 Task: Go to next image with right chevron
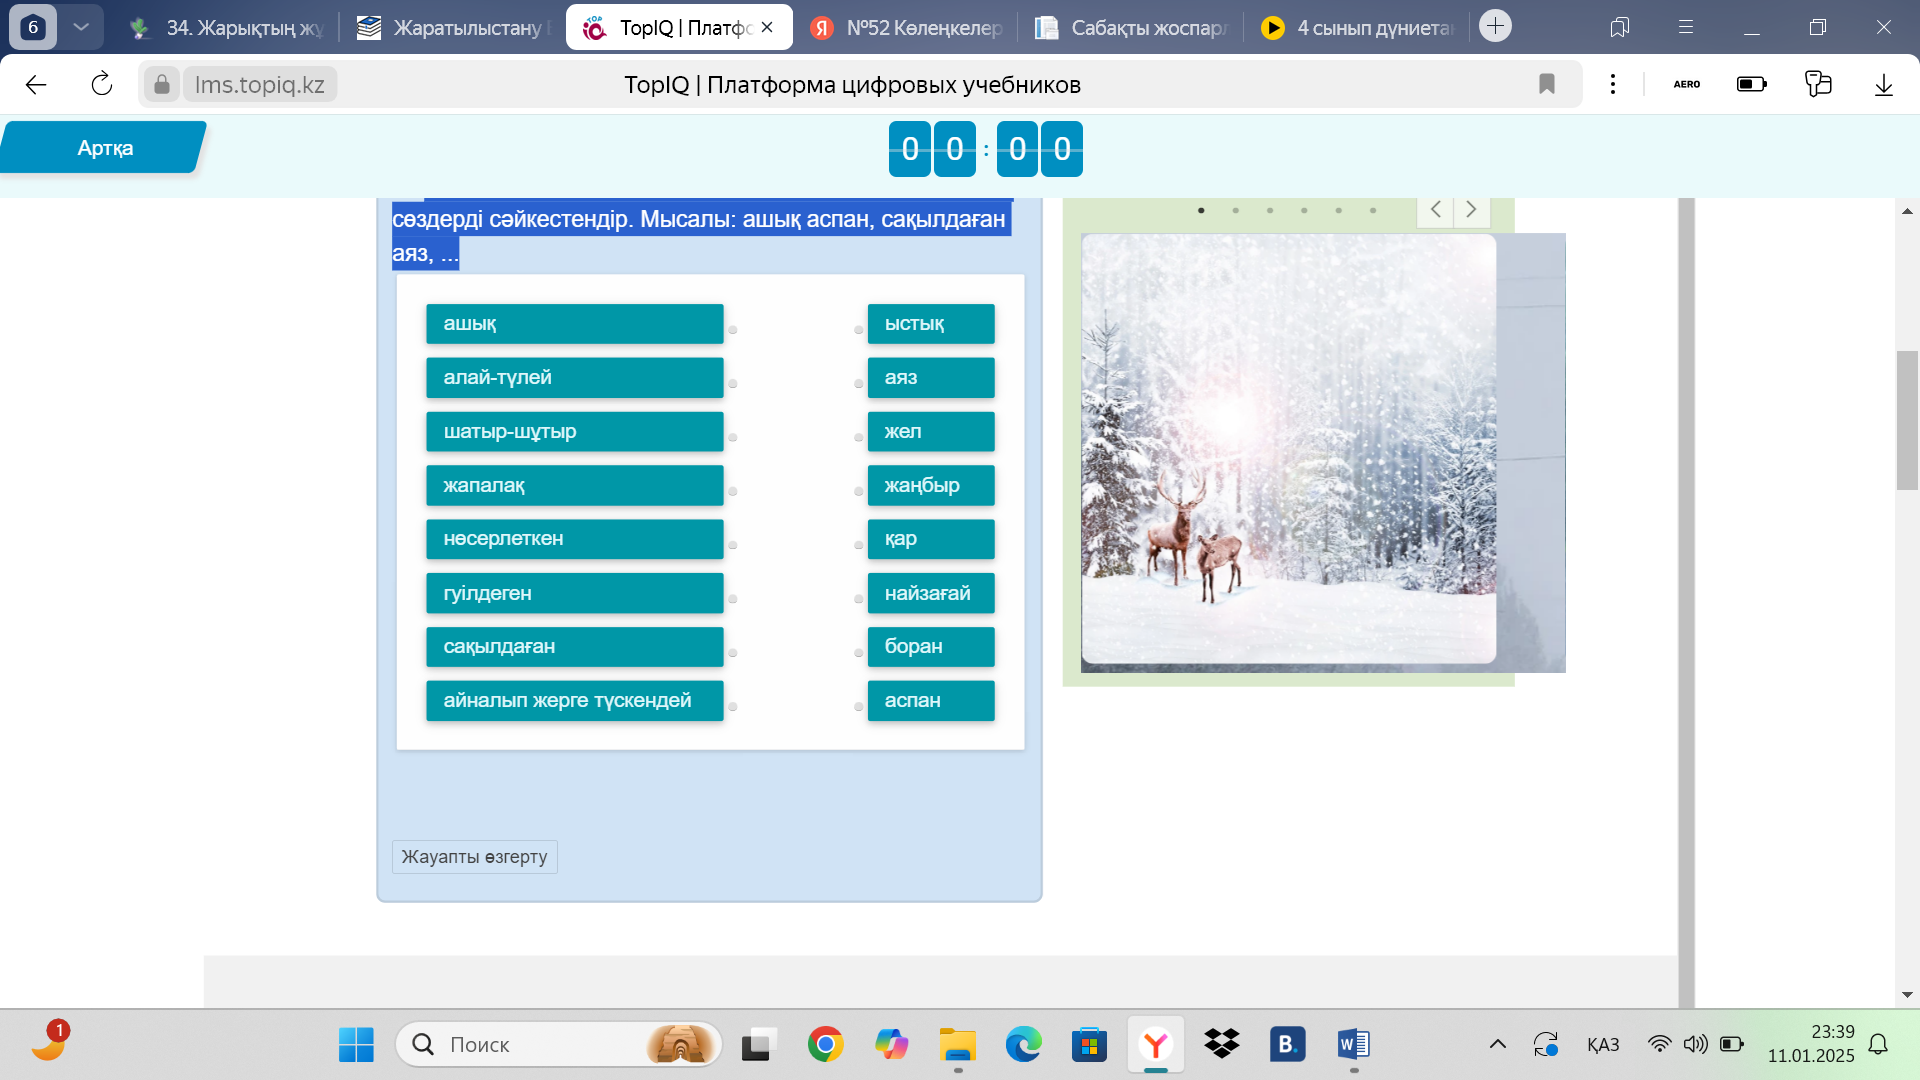click(1471, 210)
